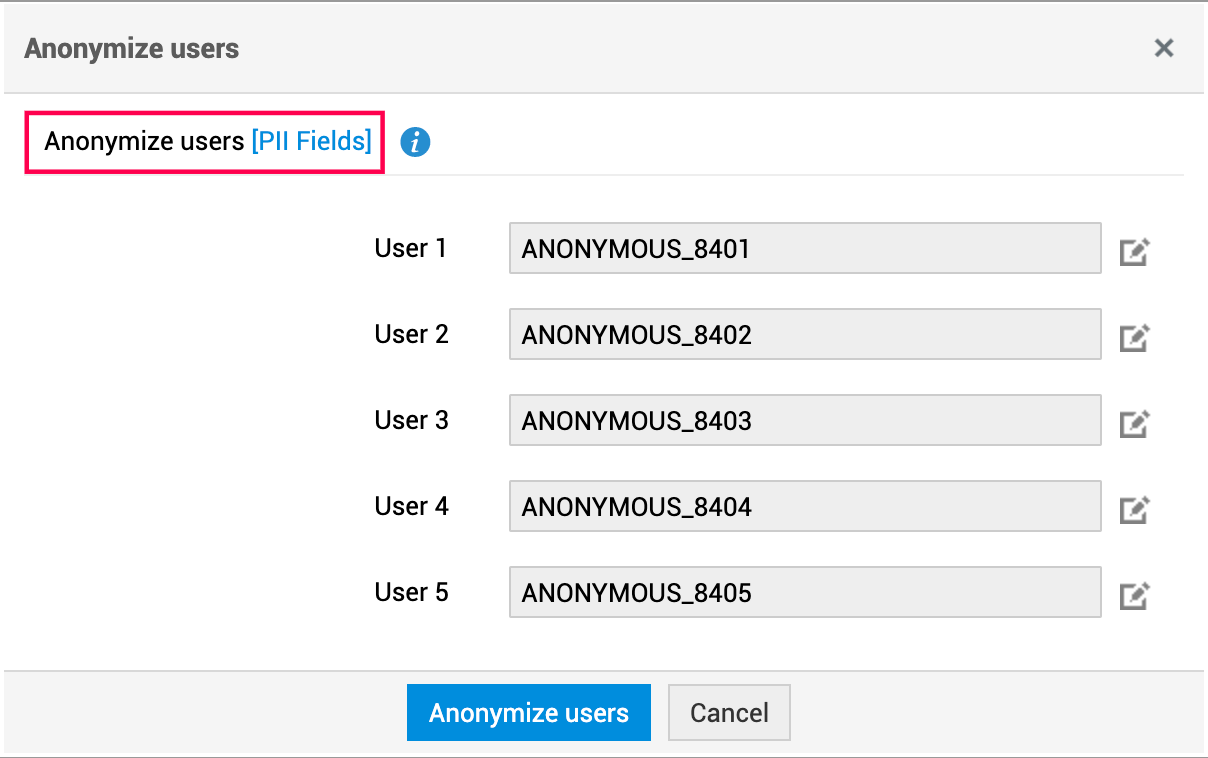The height and width of the screenshot is (758, 1208).
Task: Focus the ANONYMOUS_8401 text field
Action: click(x=804, y=249)
